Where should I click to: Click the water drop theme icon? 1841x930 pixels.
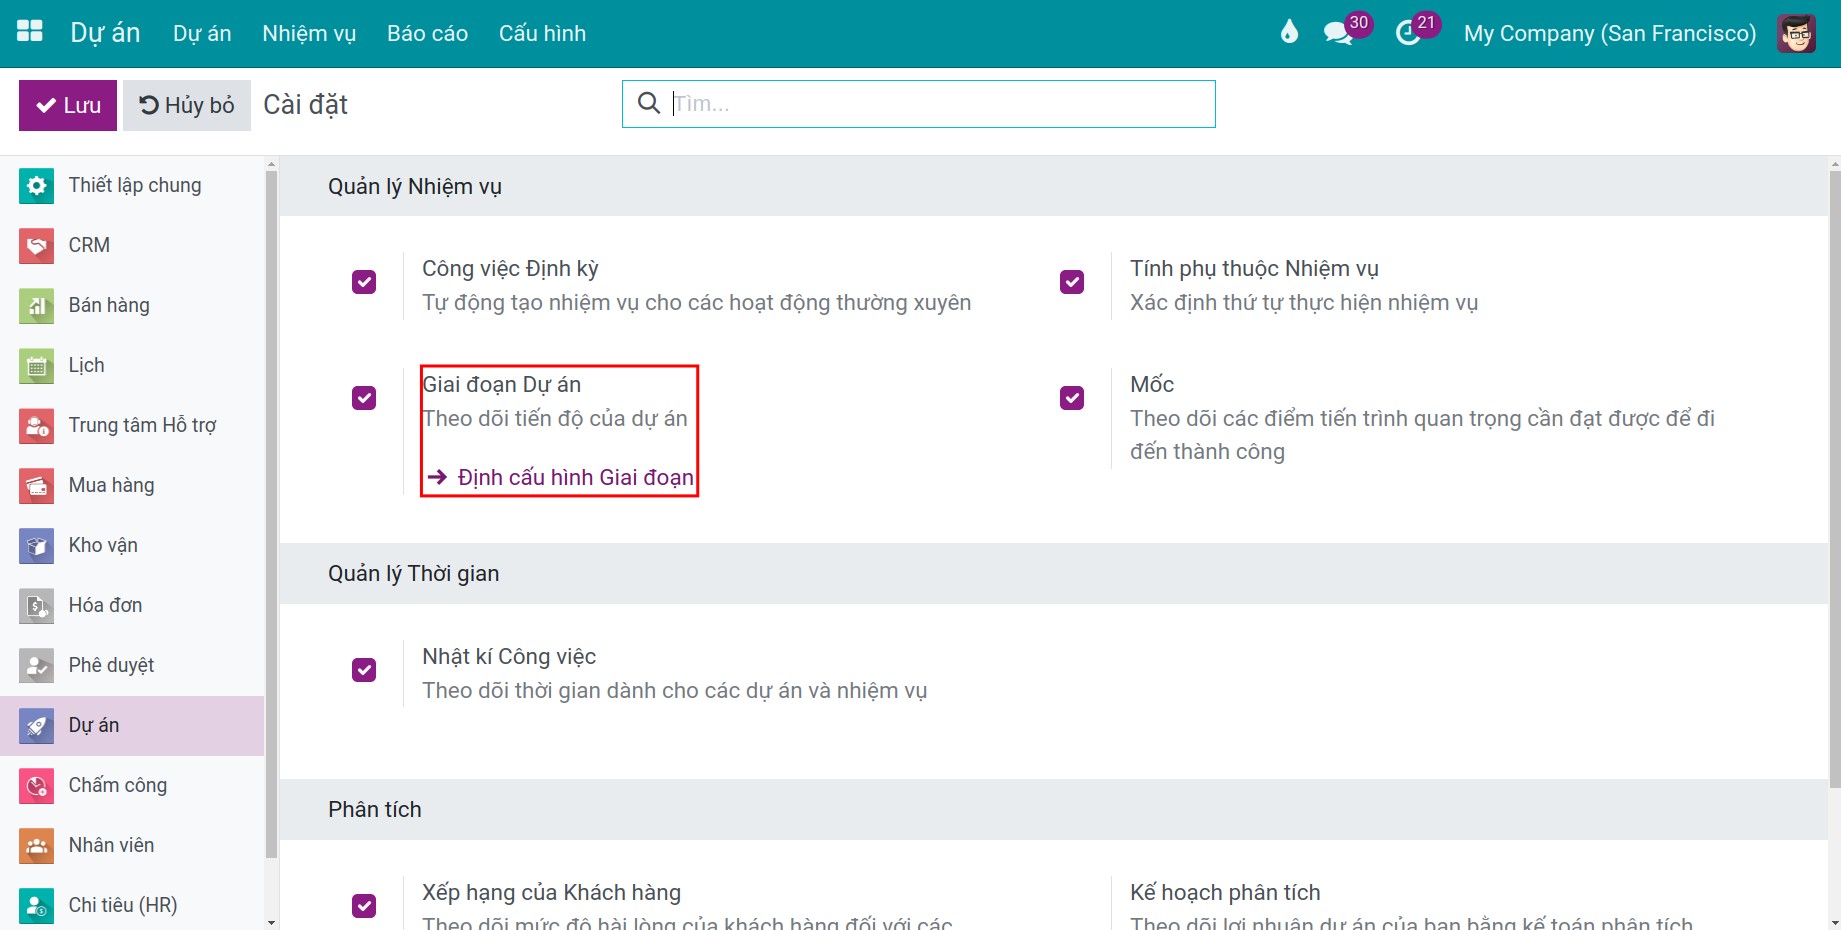tap(1289, 33)
